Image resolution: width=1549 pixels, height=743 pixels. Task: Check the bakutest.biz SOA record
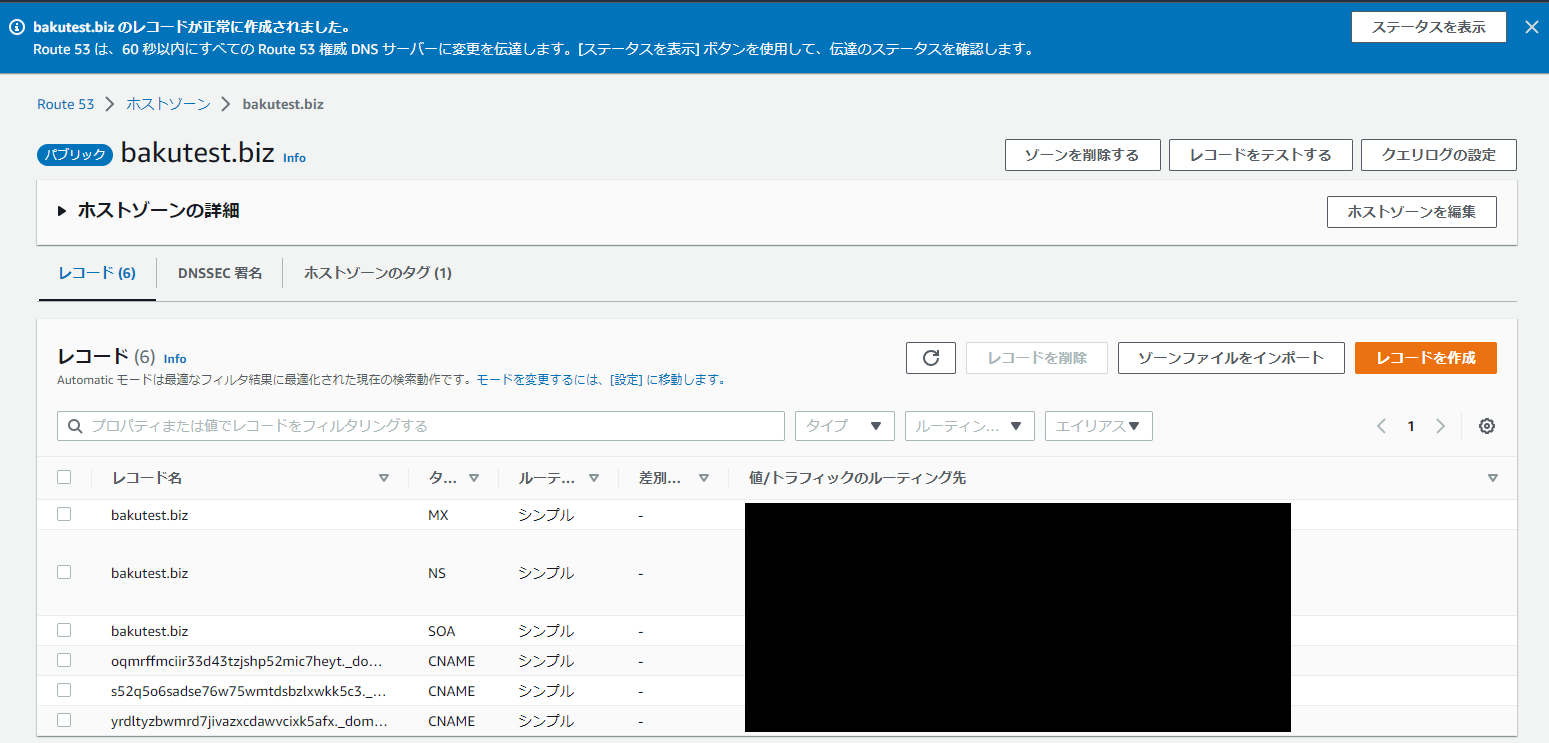click(x=64, y=630)
